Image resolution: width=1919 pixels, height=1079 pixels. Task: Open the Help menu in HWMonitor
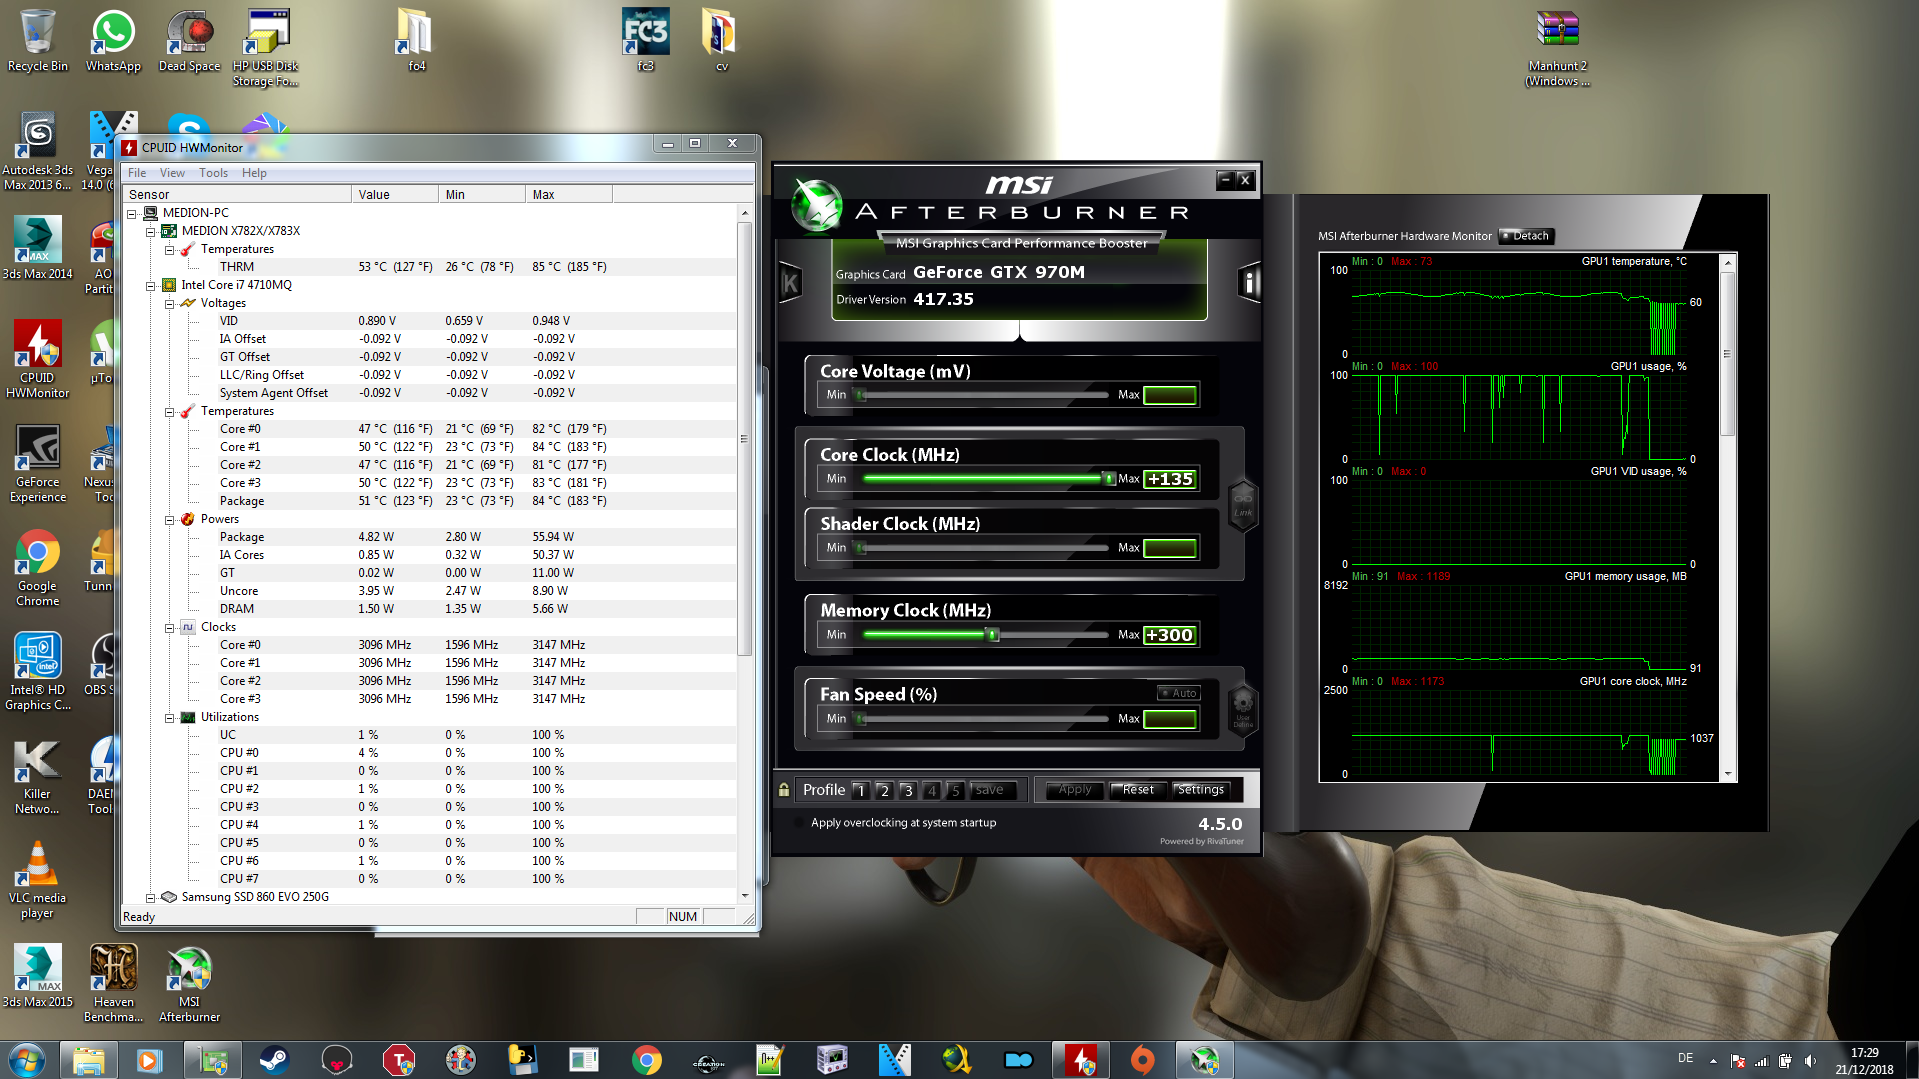coord(254,173)
